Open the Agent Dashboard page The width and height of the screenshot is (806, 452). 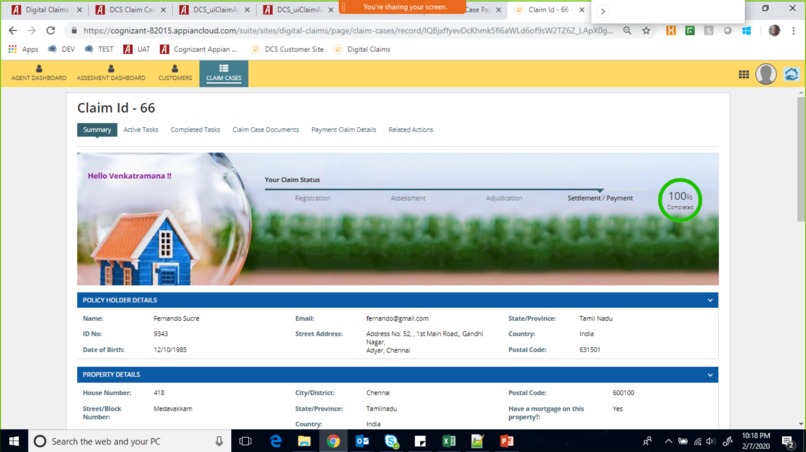(39, 73)
